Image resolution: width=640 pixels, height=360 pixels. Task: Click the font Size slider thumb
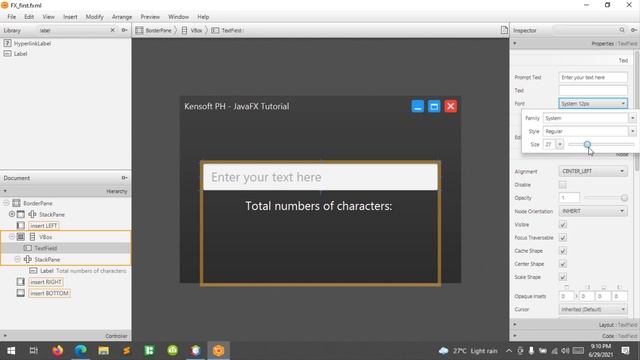[x=587, y=144]
